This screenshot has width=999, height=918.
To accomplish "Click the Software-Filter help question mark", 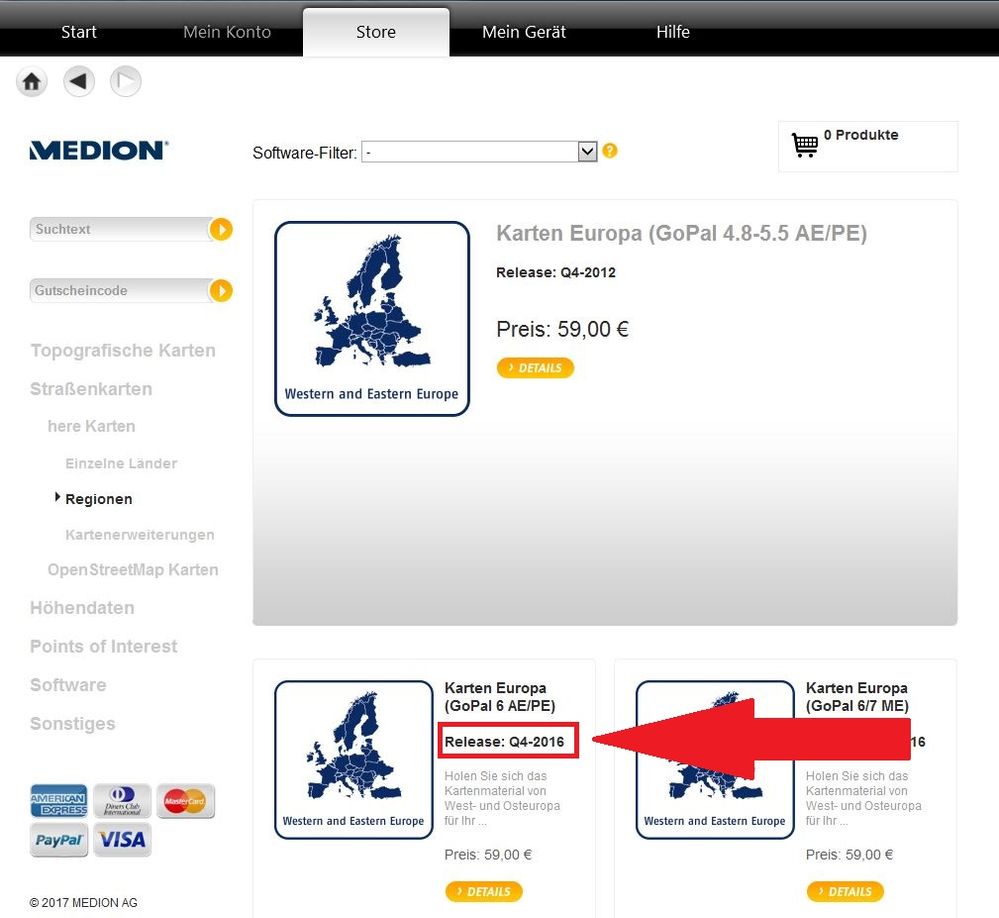I will (610, 151).
